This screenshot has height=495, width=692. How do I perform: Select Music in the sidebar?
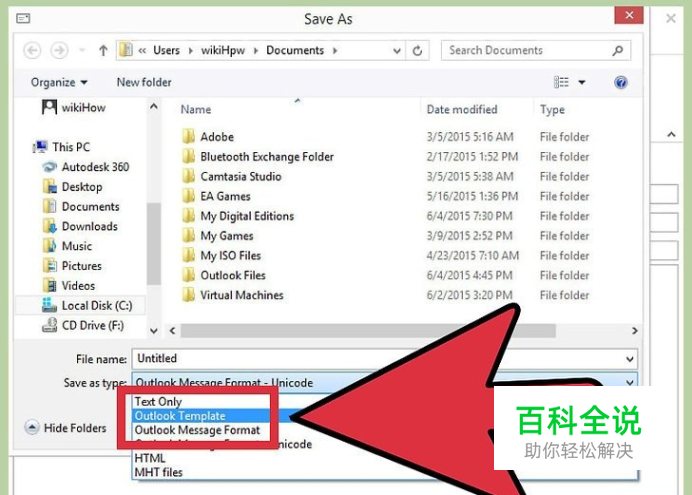pos(68,246)
